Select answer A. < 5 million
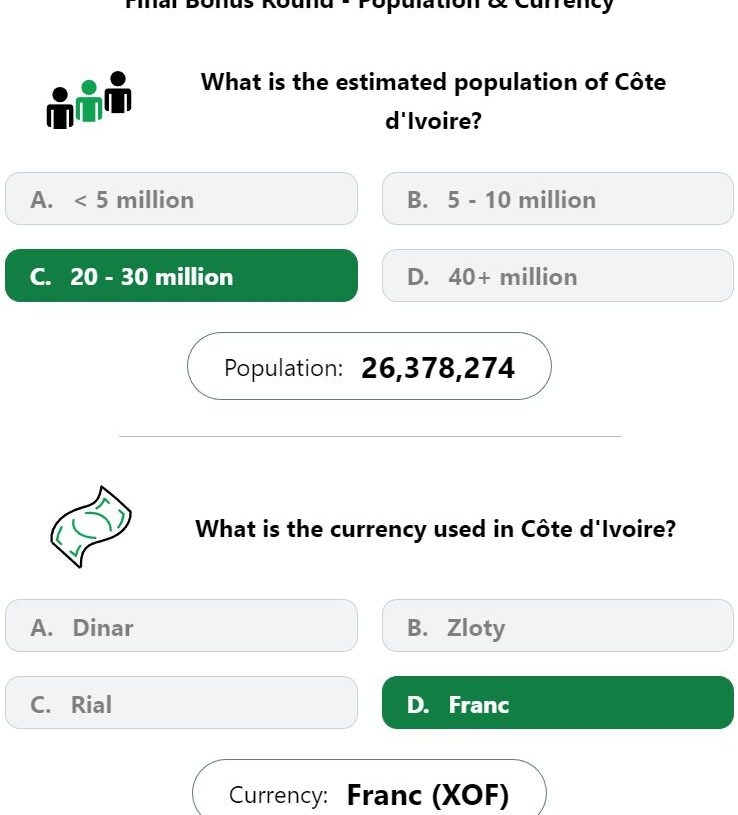This screenshot has width=738, height=815. (181, 199)
